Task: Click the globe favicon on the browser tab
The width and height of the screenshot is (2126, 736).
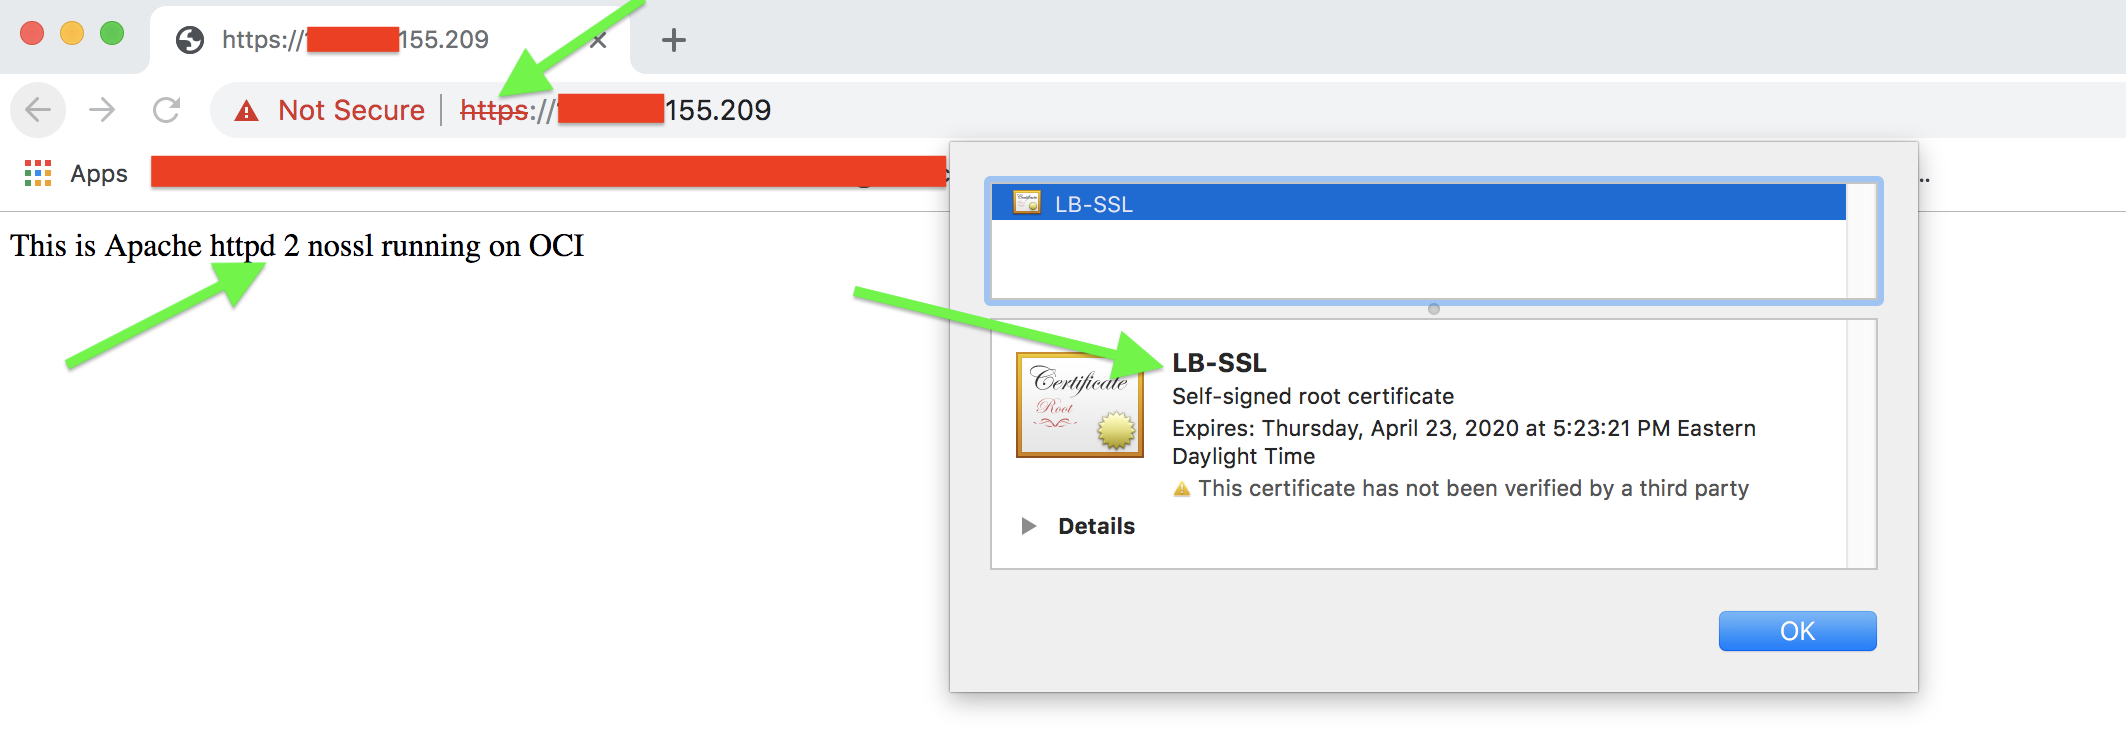Action: pyautogui.click(x=190, y=40)
